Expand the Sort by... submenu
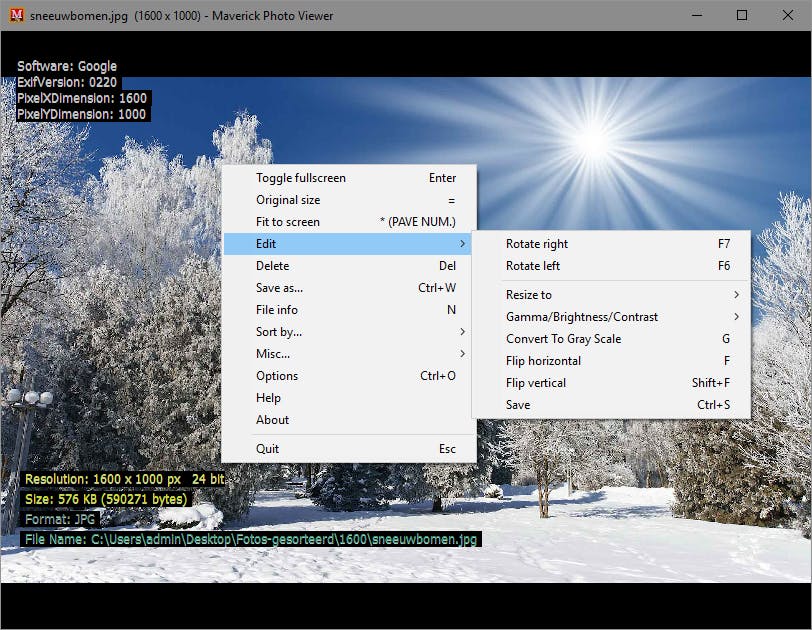The height and width of the screenshot is (630, 812). coord(349,332)
